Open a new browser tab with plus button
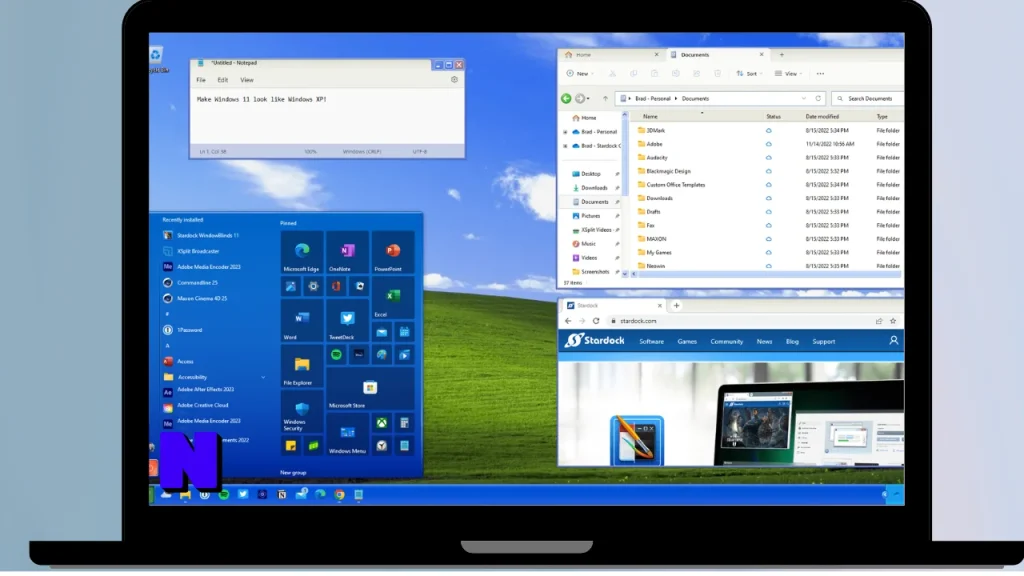The image size is (1024, 576). 676,306
